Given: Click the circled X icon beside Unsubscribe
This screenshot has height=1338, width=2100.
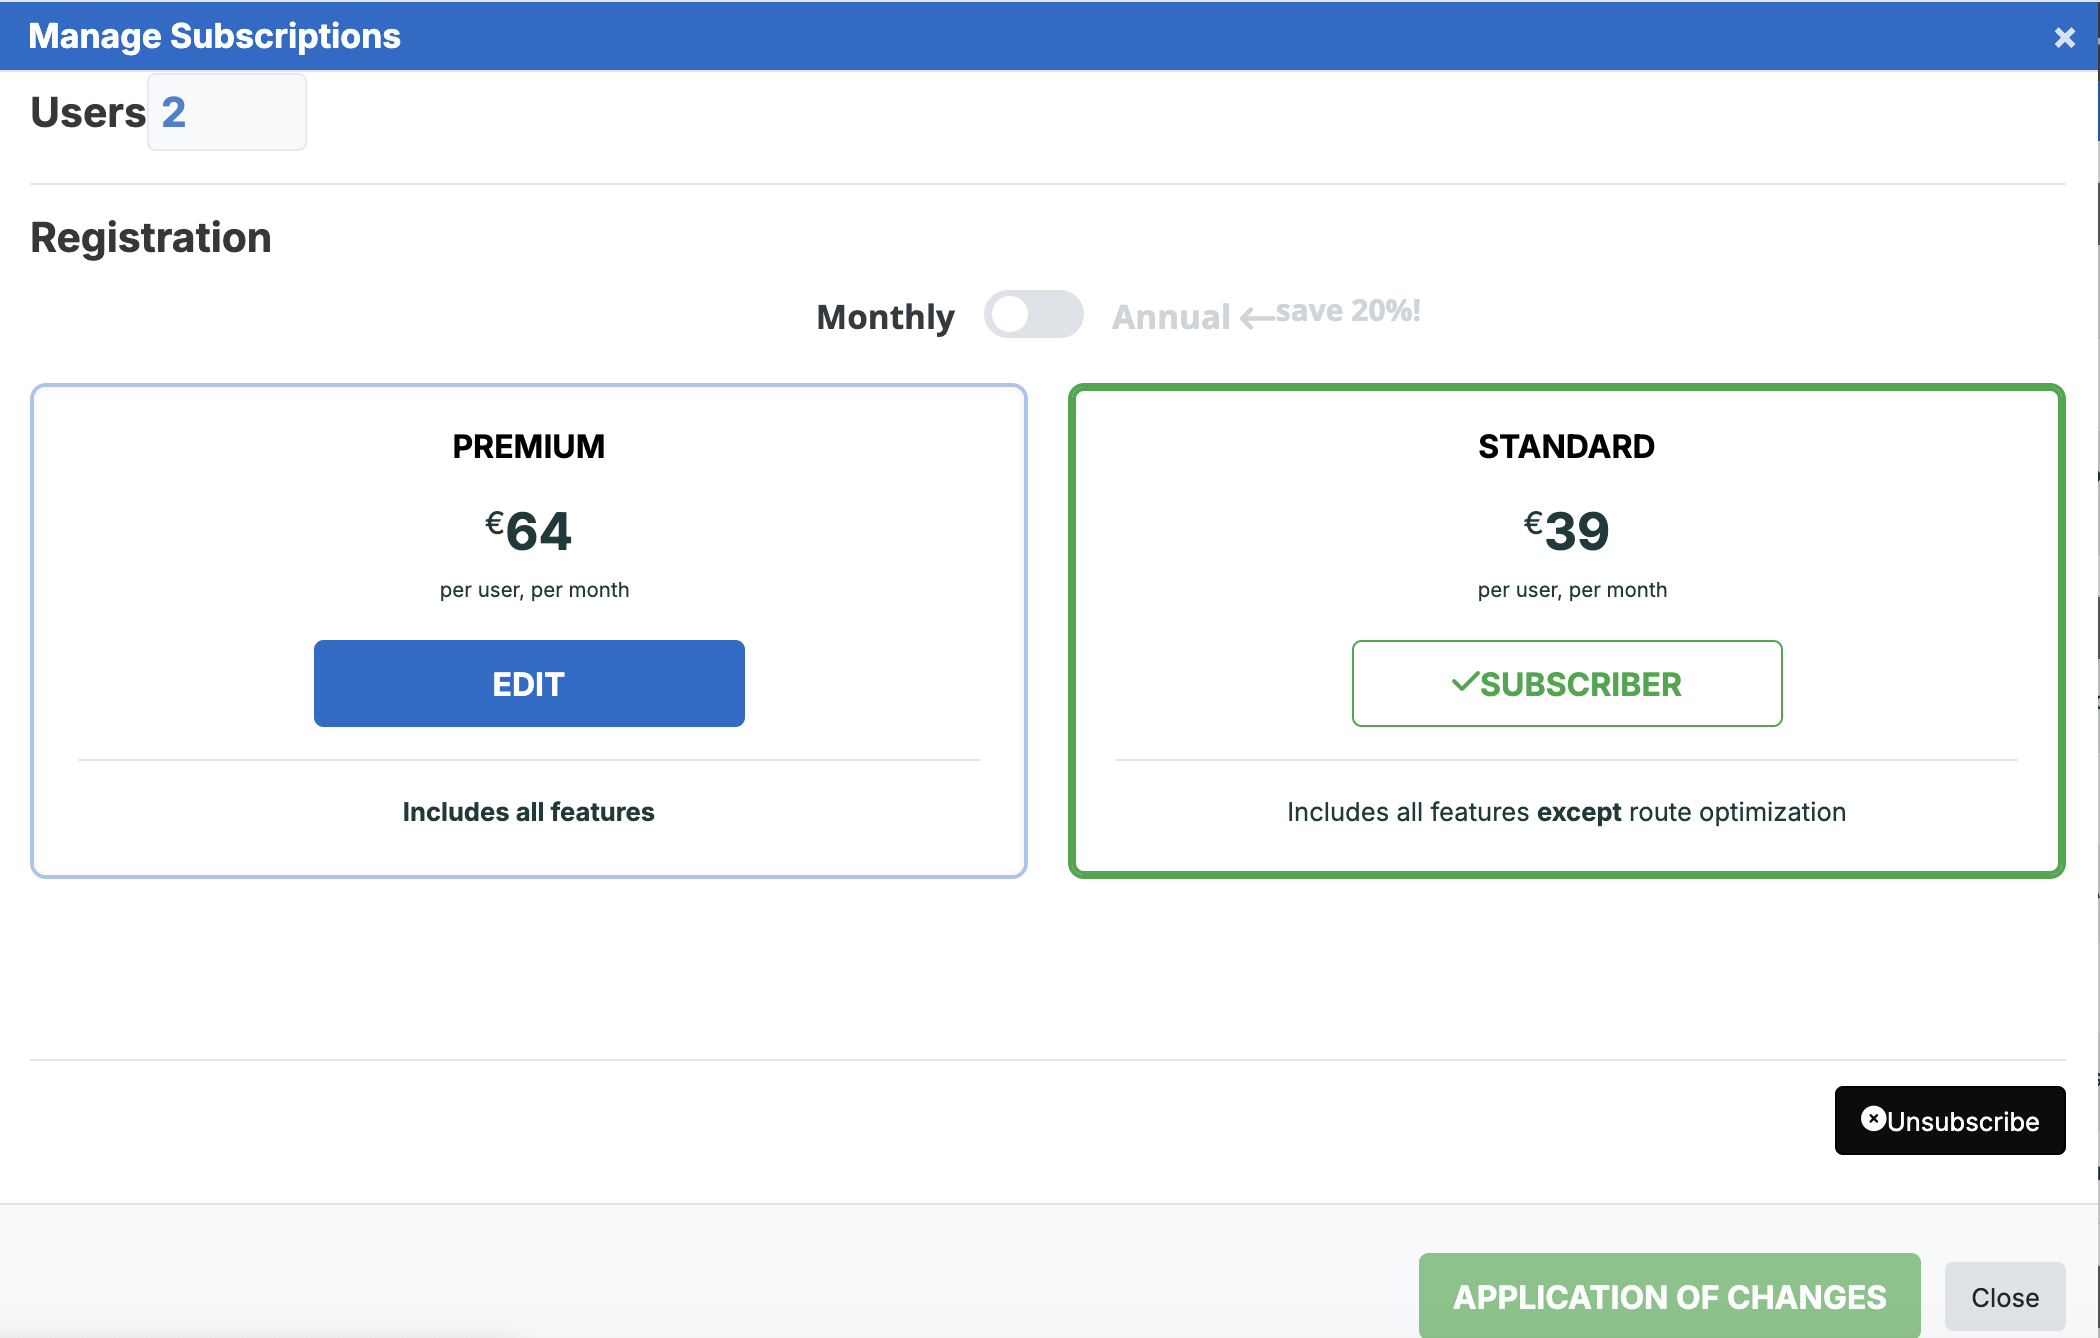Looking at the screenshot, I should (1873, 1118).
